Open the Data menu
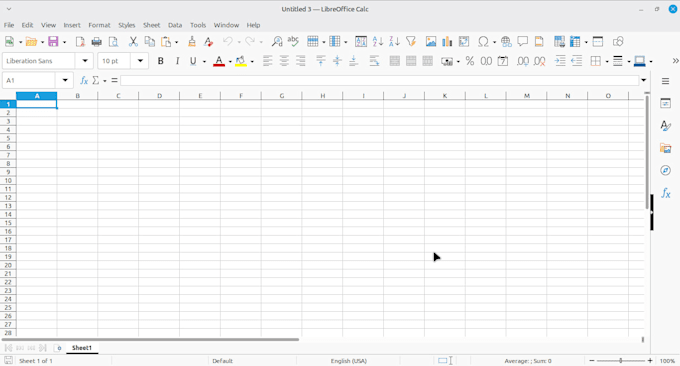Screen dimensions: 680x366 (x=175, y=25)
